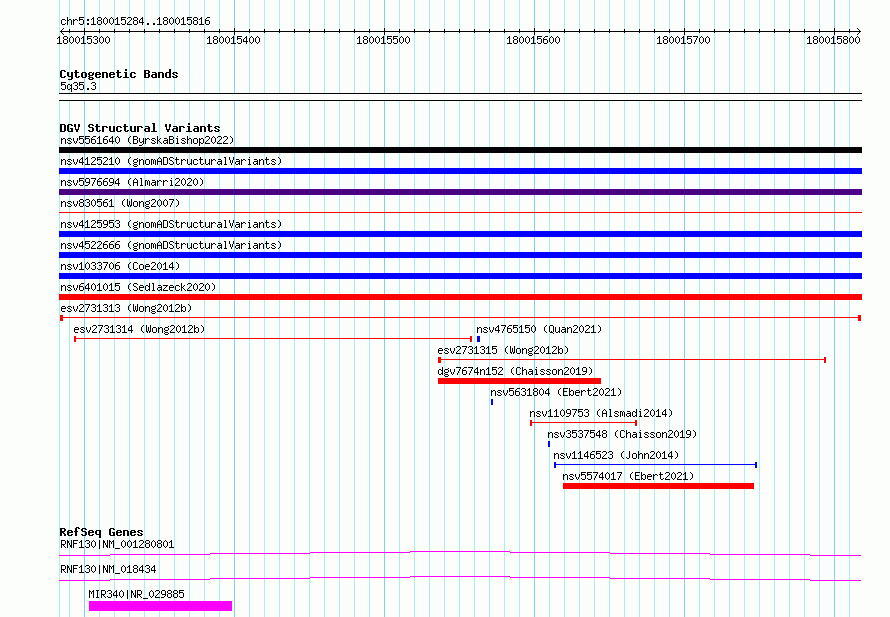Click the nsv5561640 (ByrskaBishop2022) variant label
This screenshot has height=617, width=890.
[147, 140]
